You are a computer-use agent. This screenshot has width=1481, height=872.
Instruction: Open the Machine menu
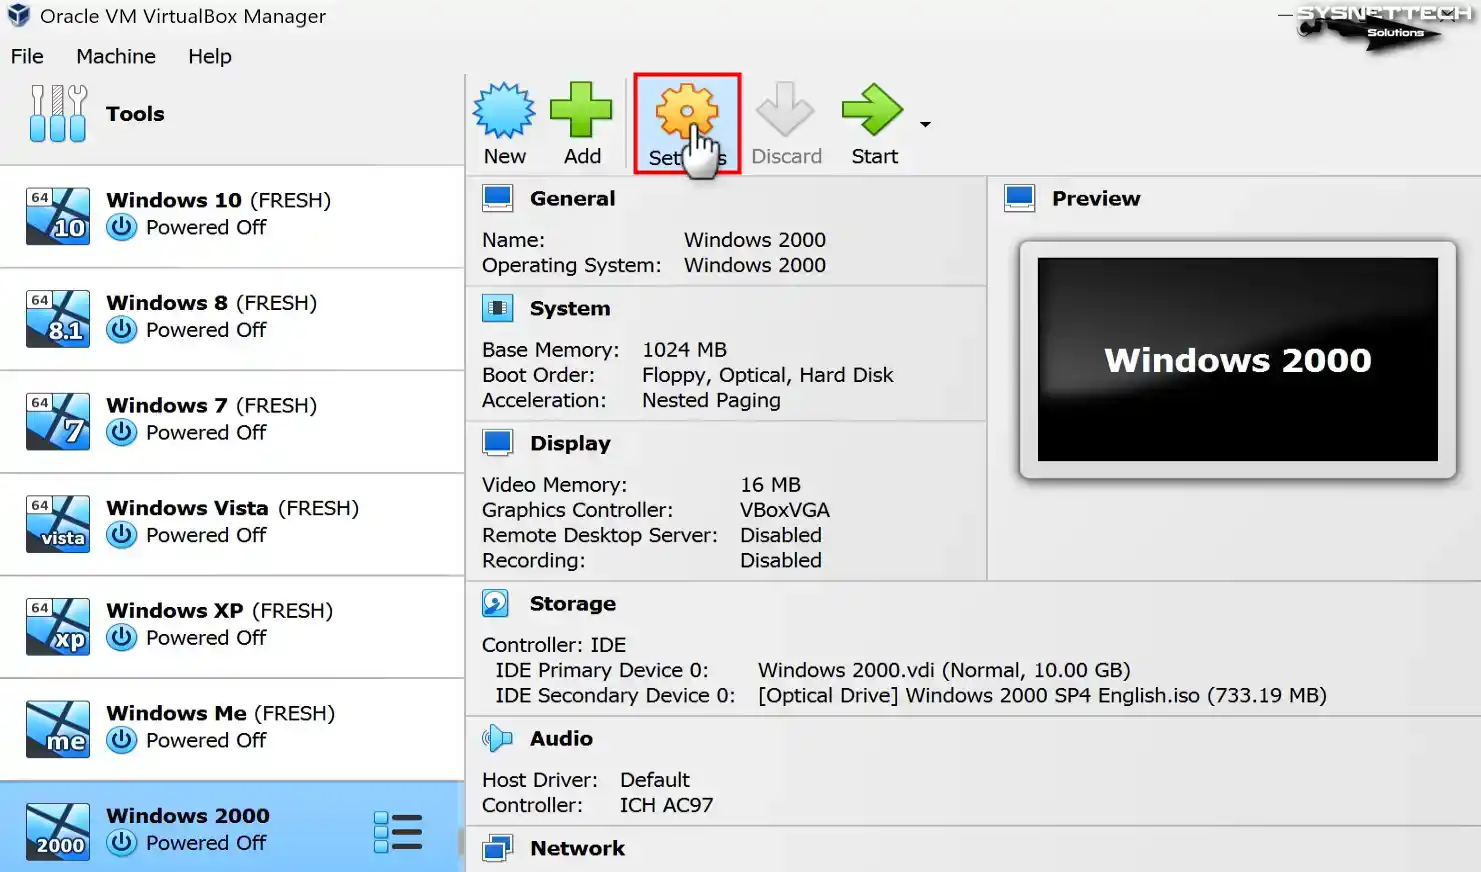click(x=116, y=56)
